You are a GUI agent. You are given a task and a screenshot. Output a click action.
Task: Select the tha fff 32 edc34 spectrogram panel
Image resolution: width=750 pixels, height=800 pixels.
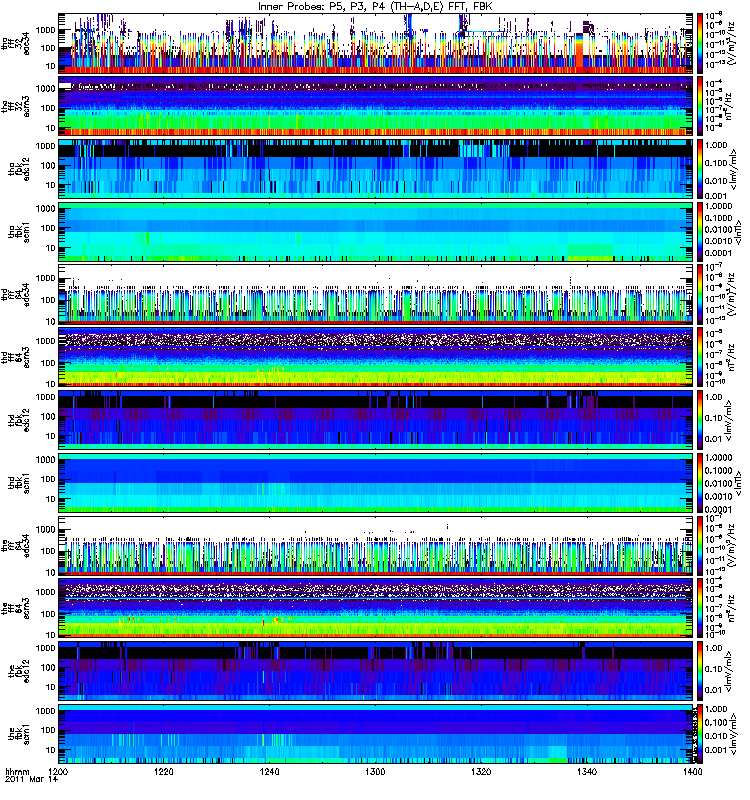(x=376, y=43)
